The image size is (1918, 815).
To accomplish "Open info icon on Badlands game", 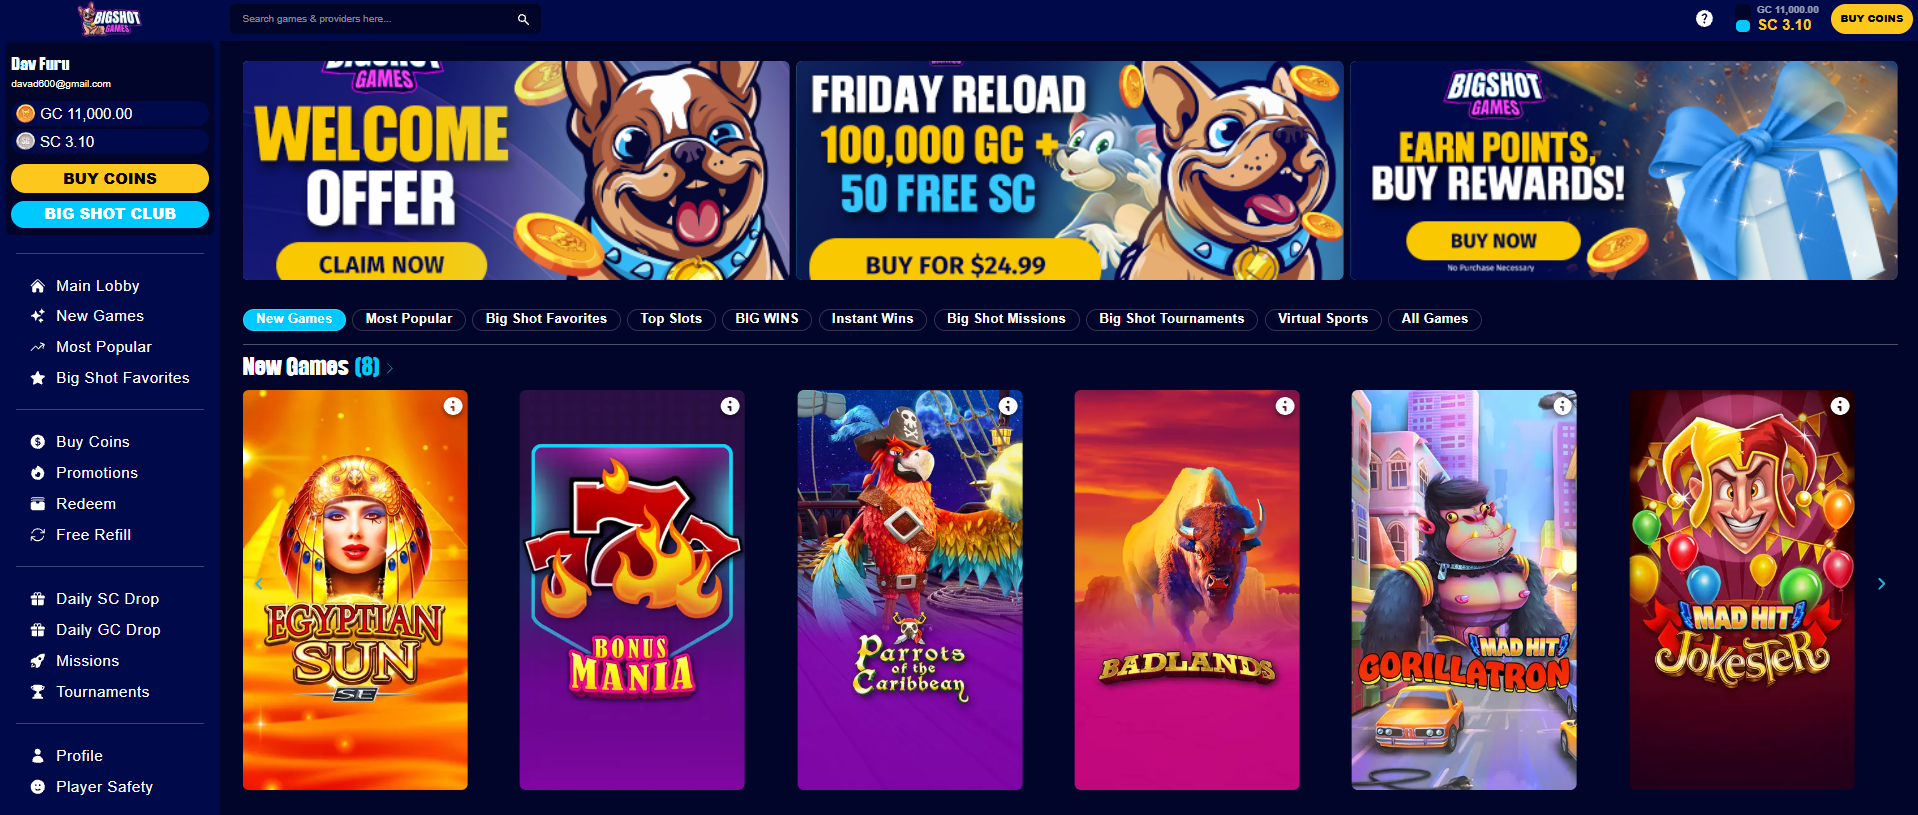I will (x=1285, y=406).
